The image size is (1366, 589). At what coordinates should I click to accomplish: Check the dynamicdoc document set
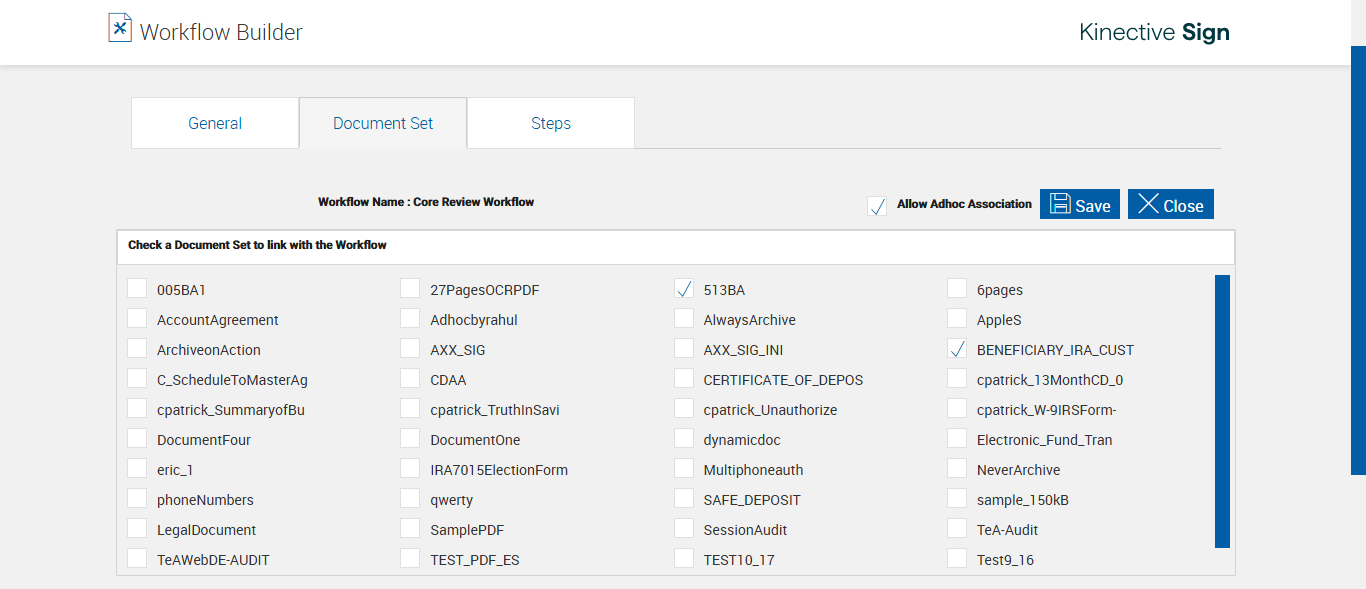coord(684,439)
